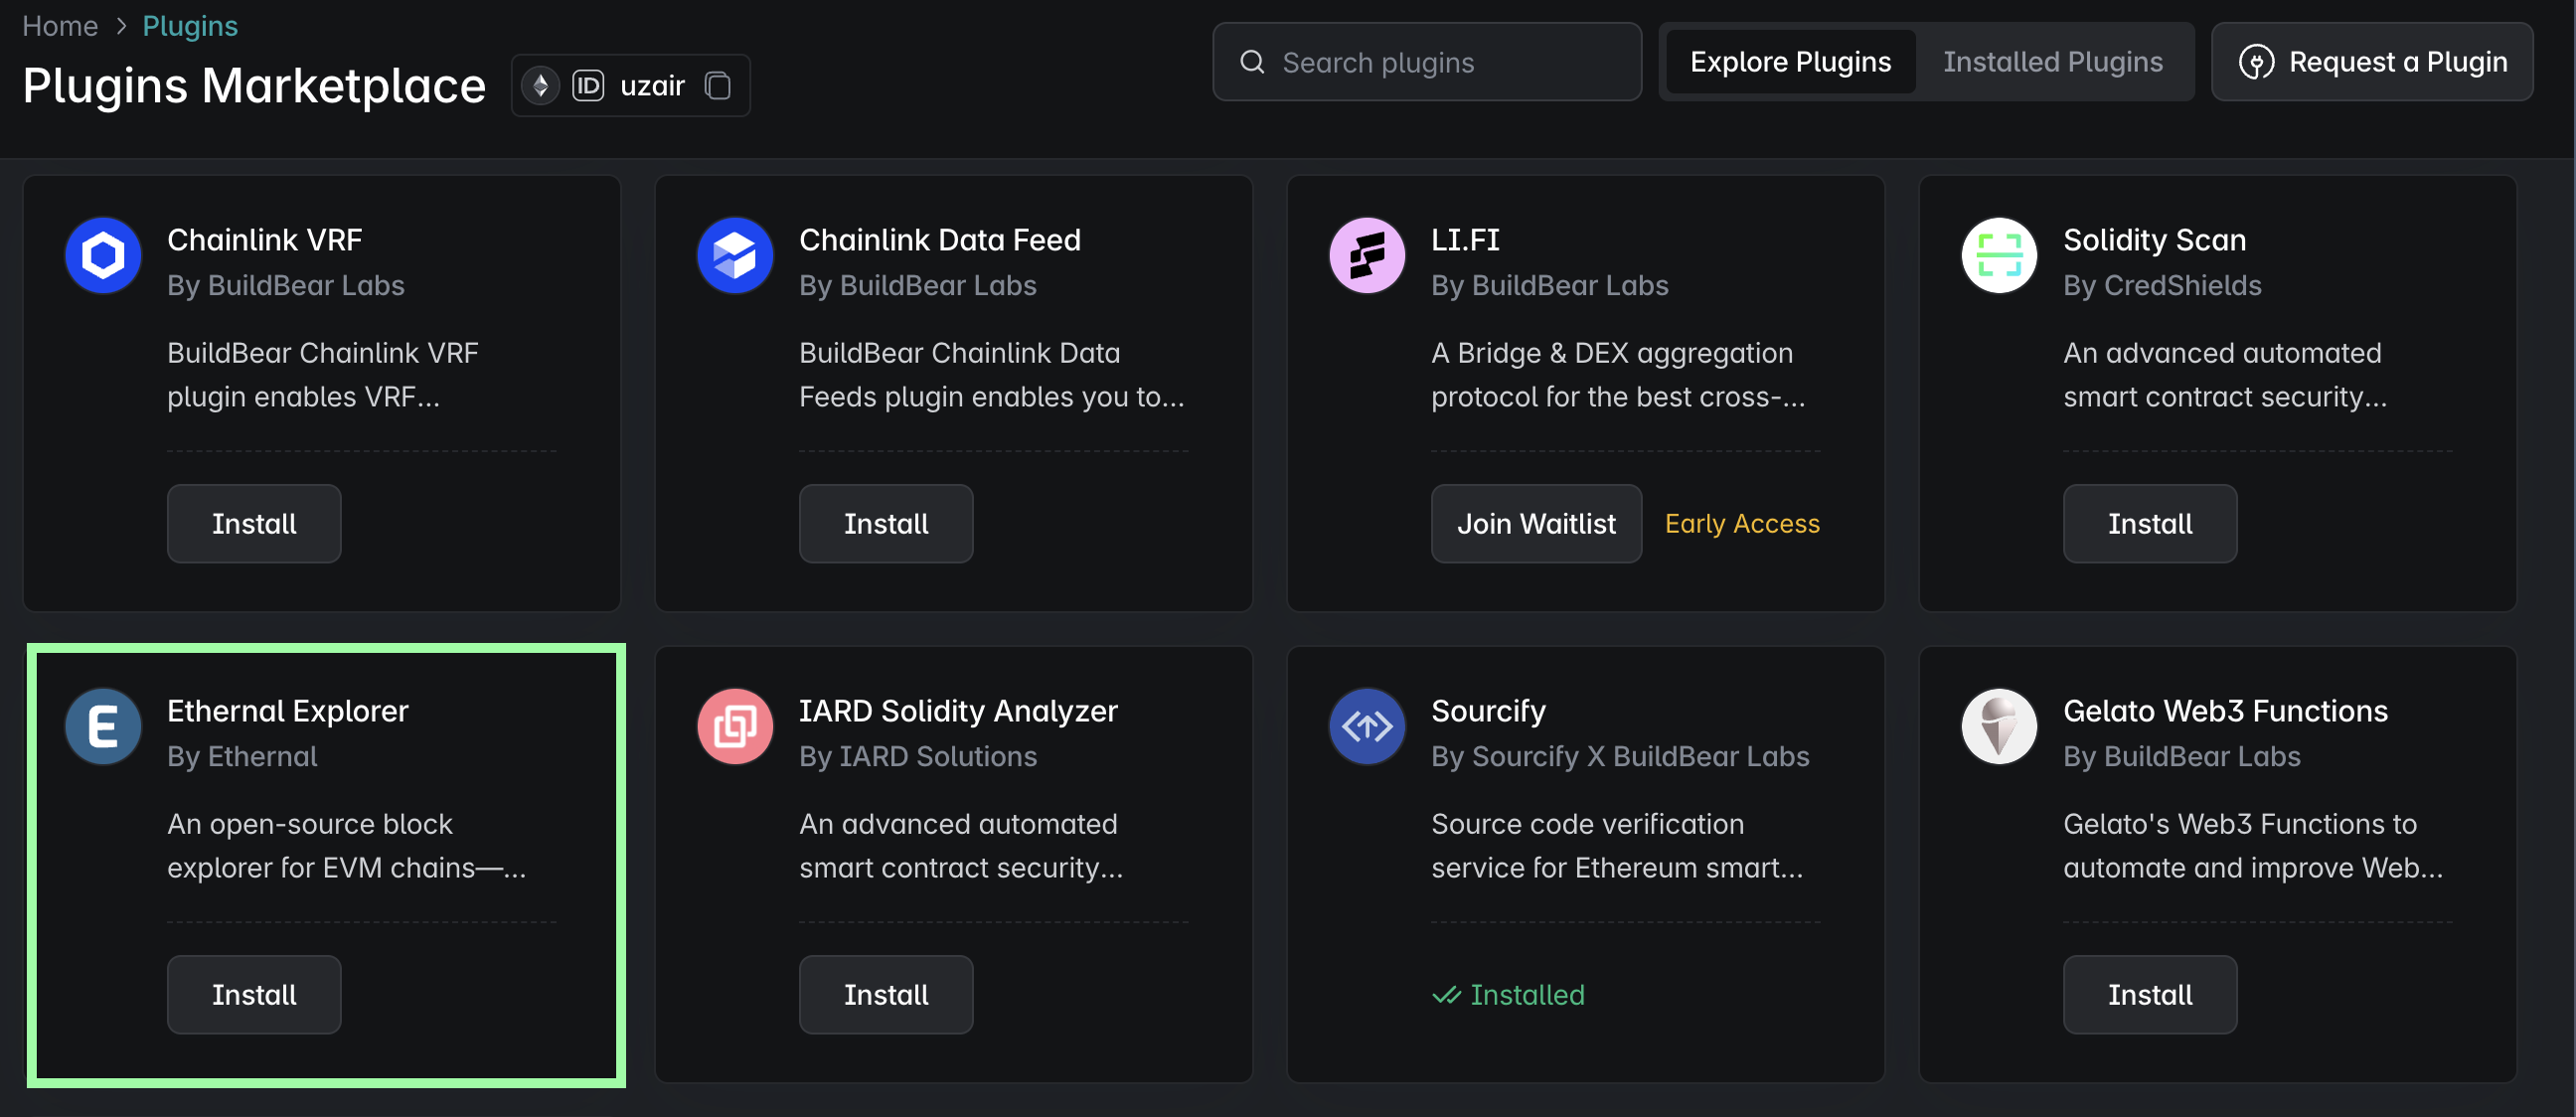Click 'By CredShields' author text
Viewport: 2576px width, 1117px height.
(x=2162, y=286)
